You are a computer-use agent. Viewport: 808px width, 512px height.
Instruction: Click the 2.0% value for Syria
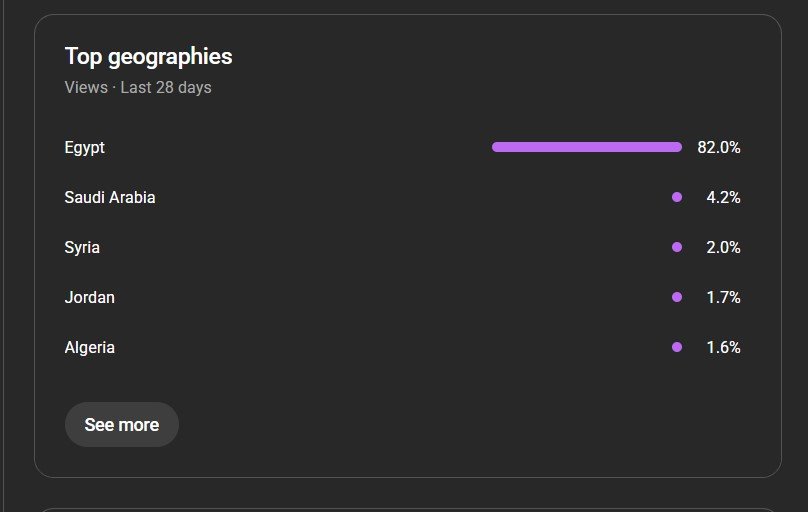(x=723, y=247)
